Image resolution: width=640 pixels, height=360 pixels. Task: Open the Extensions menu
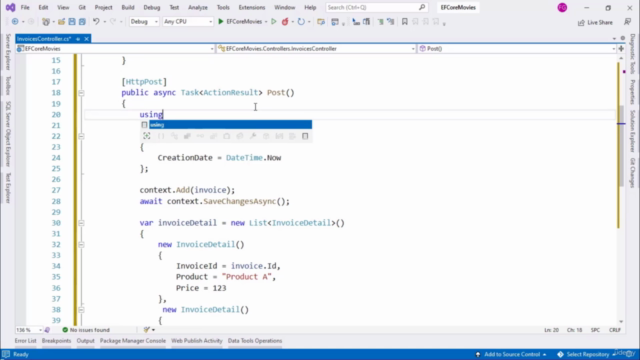click(252, 7)
